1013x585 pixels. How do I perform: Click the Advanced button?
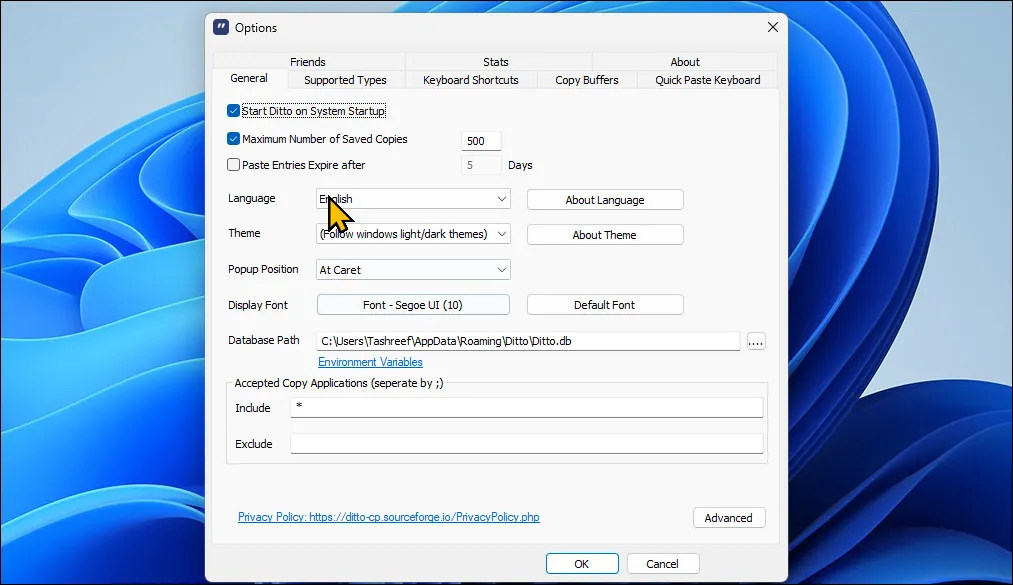[x=729, y=517]
